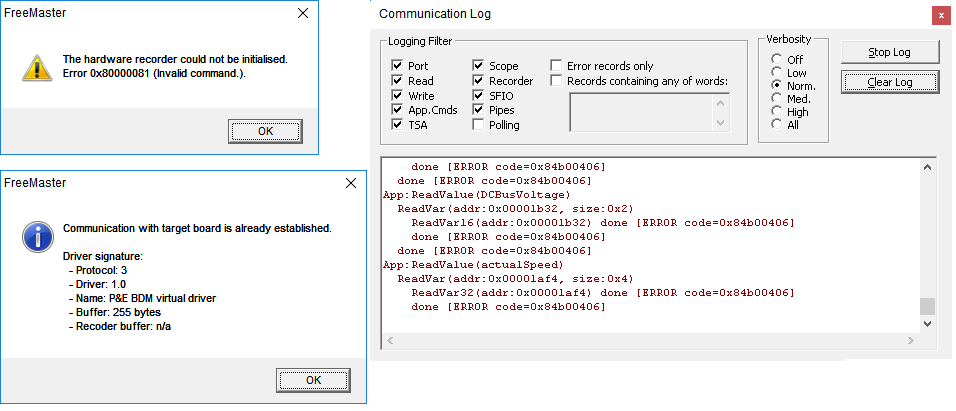This screenshot has width=956, height=411.
Task: Click the yellow warning icon in error dialog
Action: coord(37,67)
